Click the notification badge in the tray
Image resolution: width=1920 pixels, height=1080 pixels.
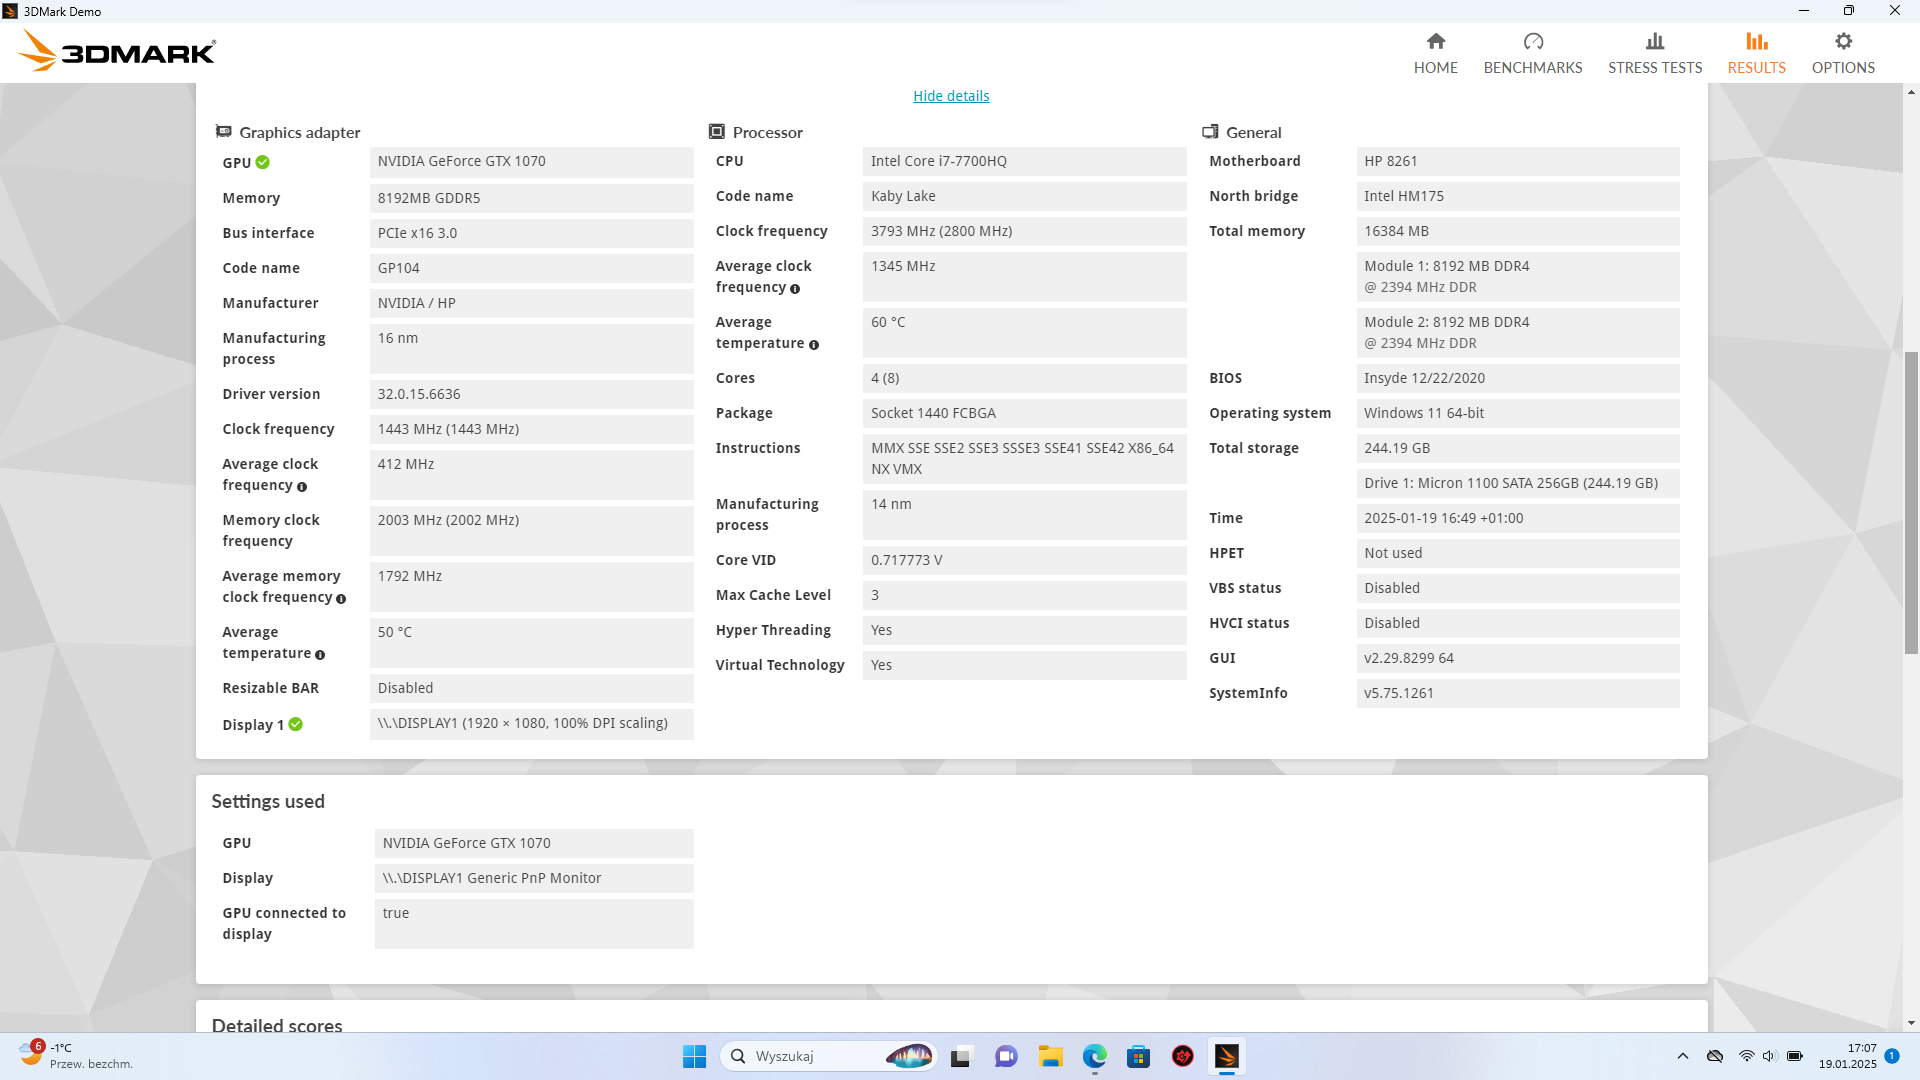pyautogui.click(x=1891, y=1056)
